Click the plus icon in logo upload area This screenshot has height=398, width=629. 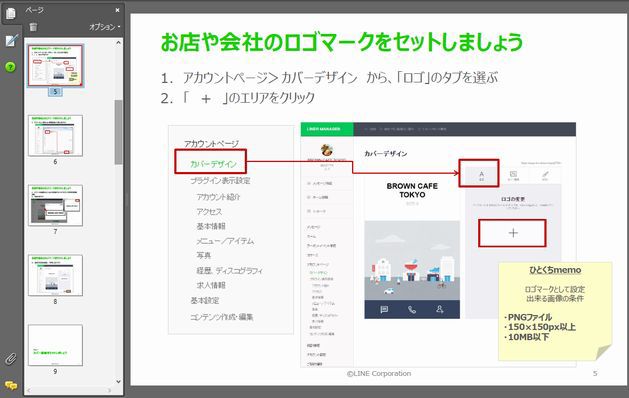(513, 233)
